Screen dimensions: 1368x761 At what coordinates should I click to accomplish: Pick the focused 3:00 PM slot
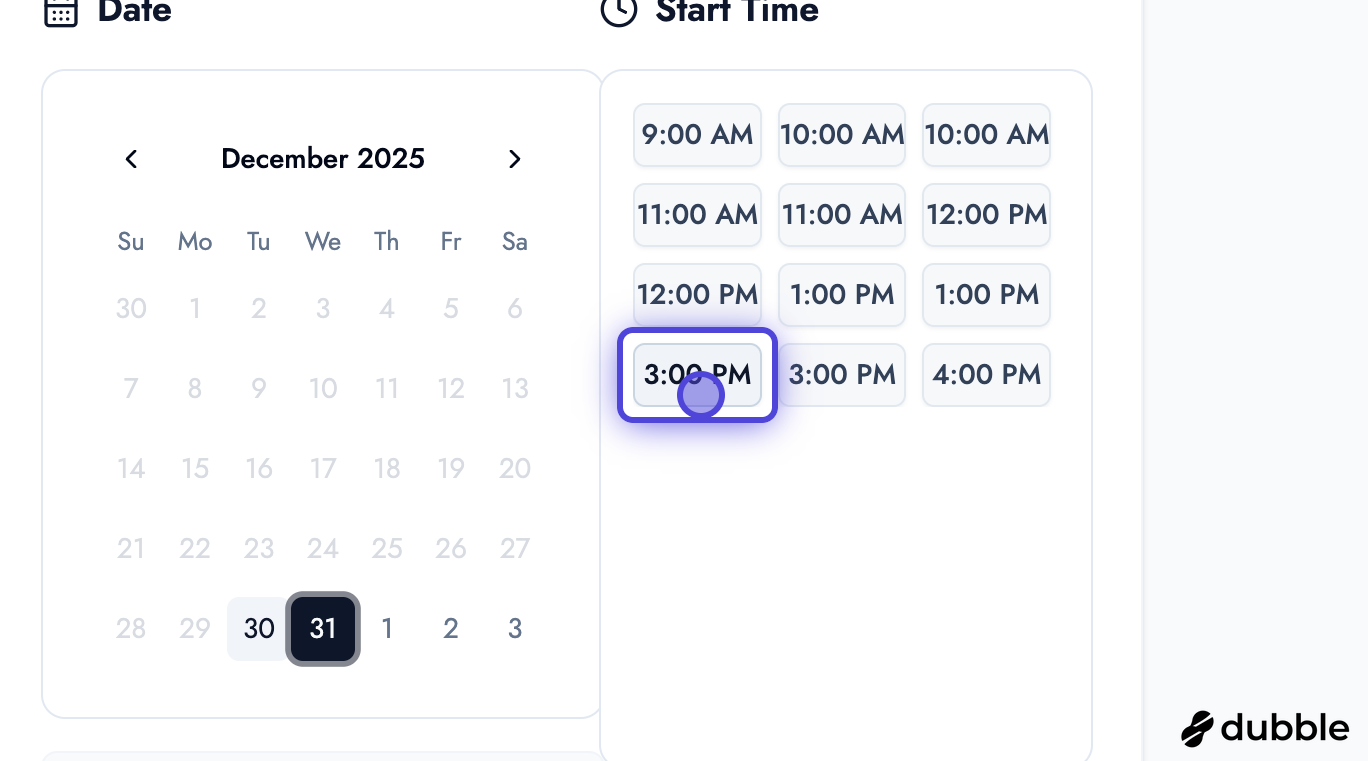[x=697, y=375]
